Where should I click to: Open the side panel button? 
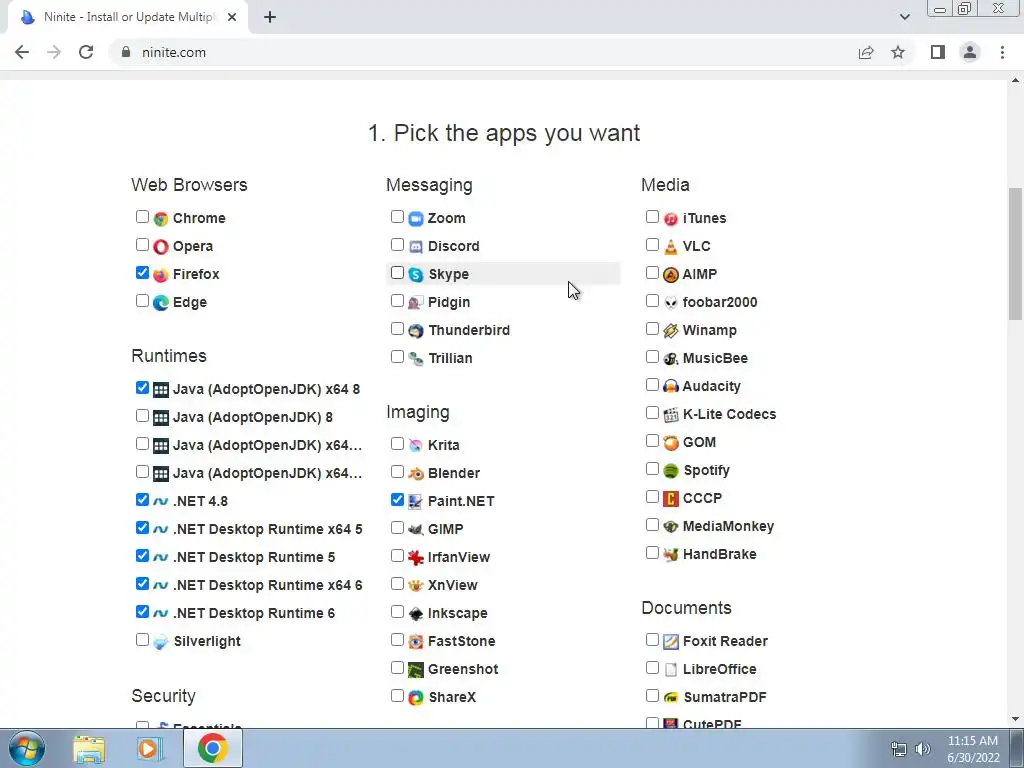pos(938,52)
